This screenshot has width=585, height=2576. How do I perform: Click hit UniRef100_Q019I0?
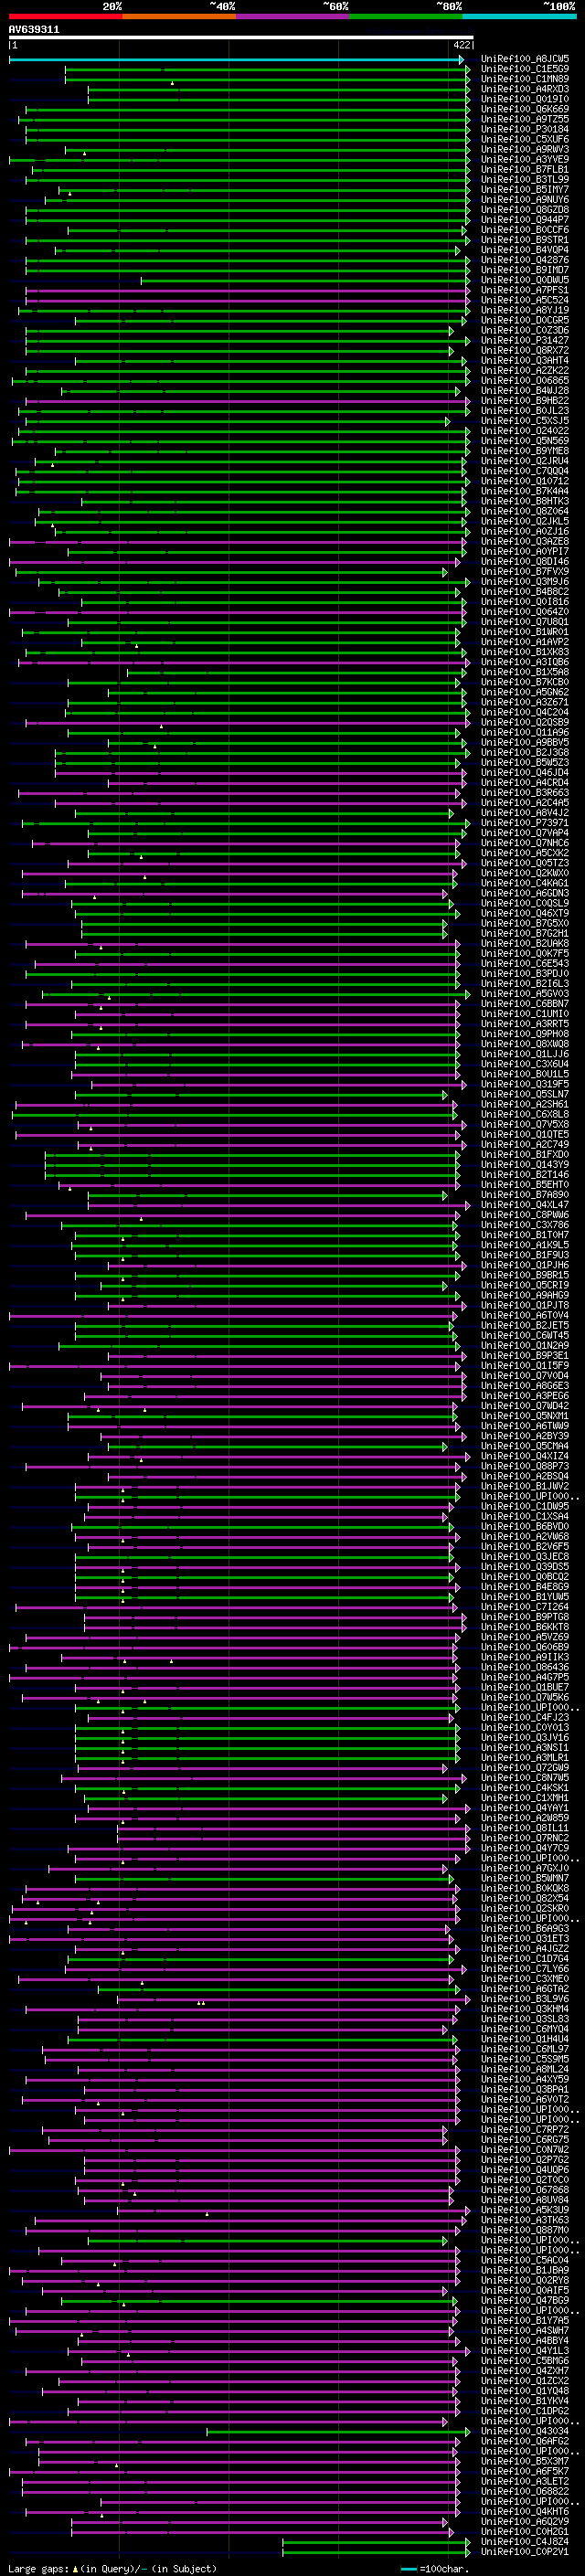coord(525,99)
